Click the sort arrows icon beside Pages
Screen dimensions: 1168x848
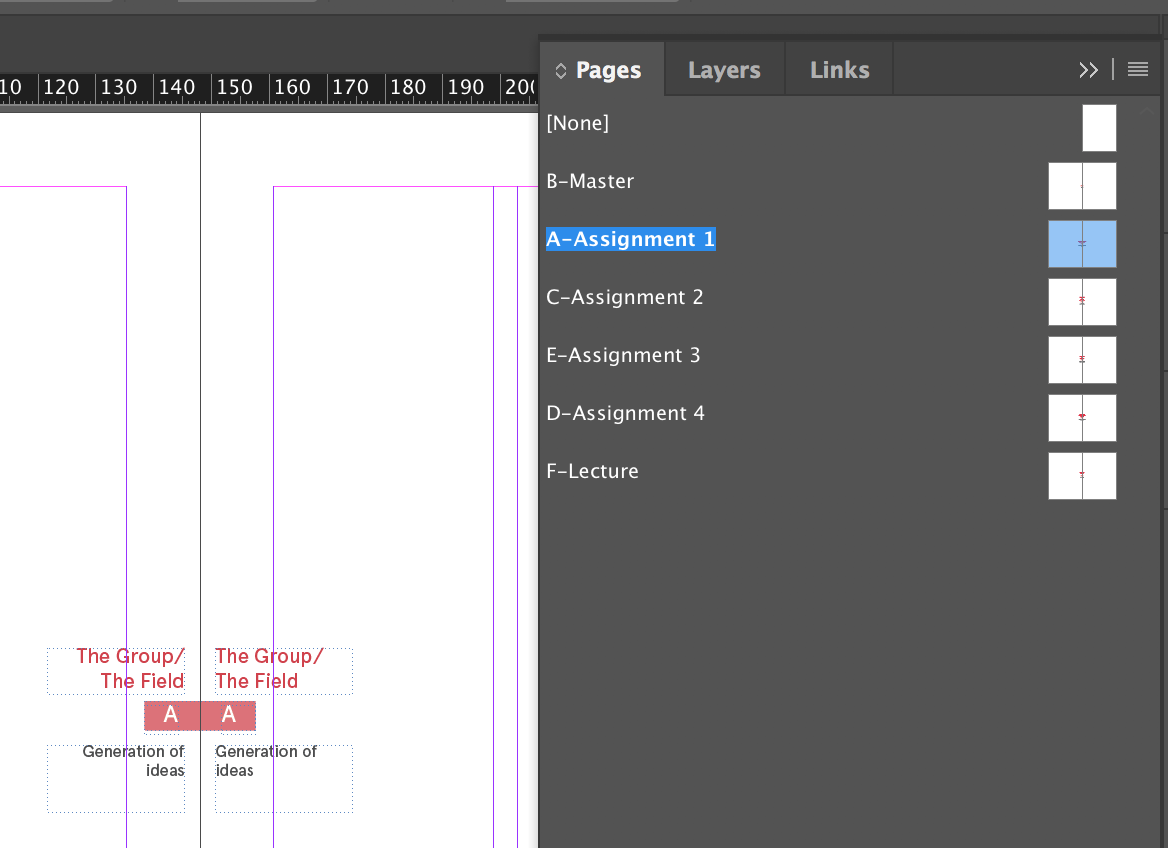click(x=559, y=70)
